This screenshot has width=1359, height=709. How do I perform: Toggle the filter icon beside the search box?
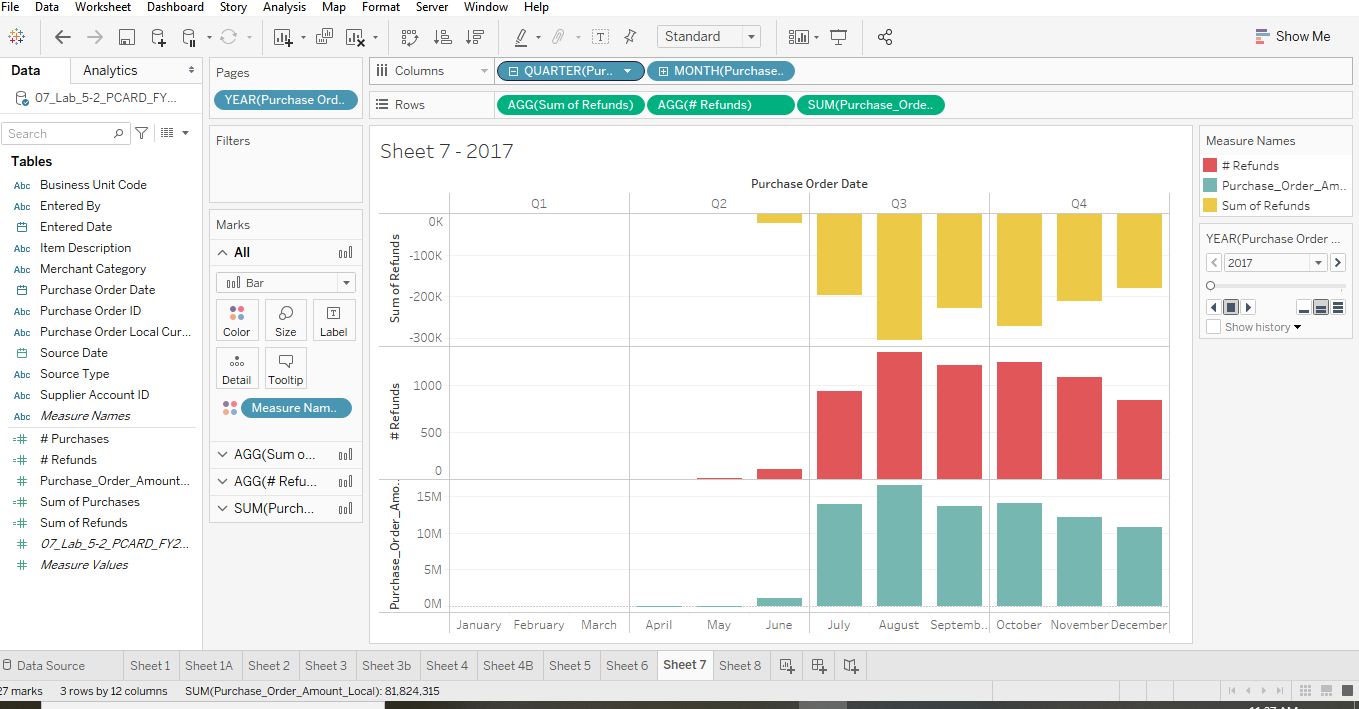click(x=140, y=133)
